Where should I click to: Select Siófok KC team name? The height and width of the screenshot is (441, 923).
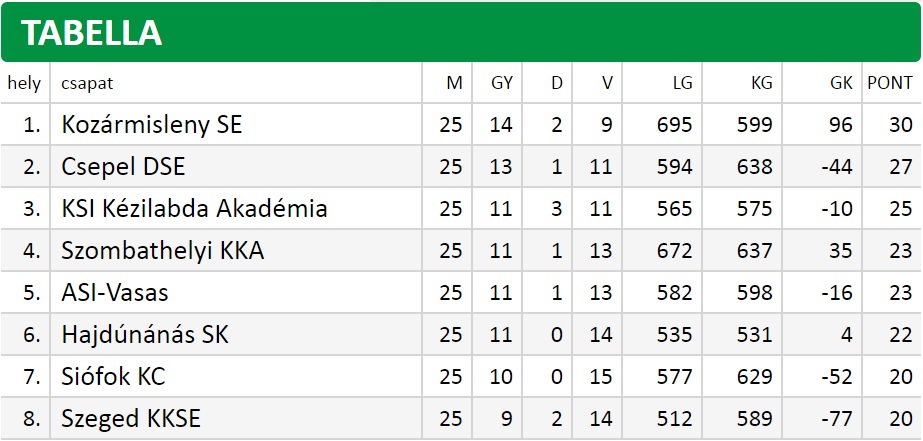113,377
